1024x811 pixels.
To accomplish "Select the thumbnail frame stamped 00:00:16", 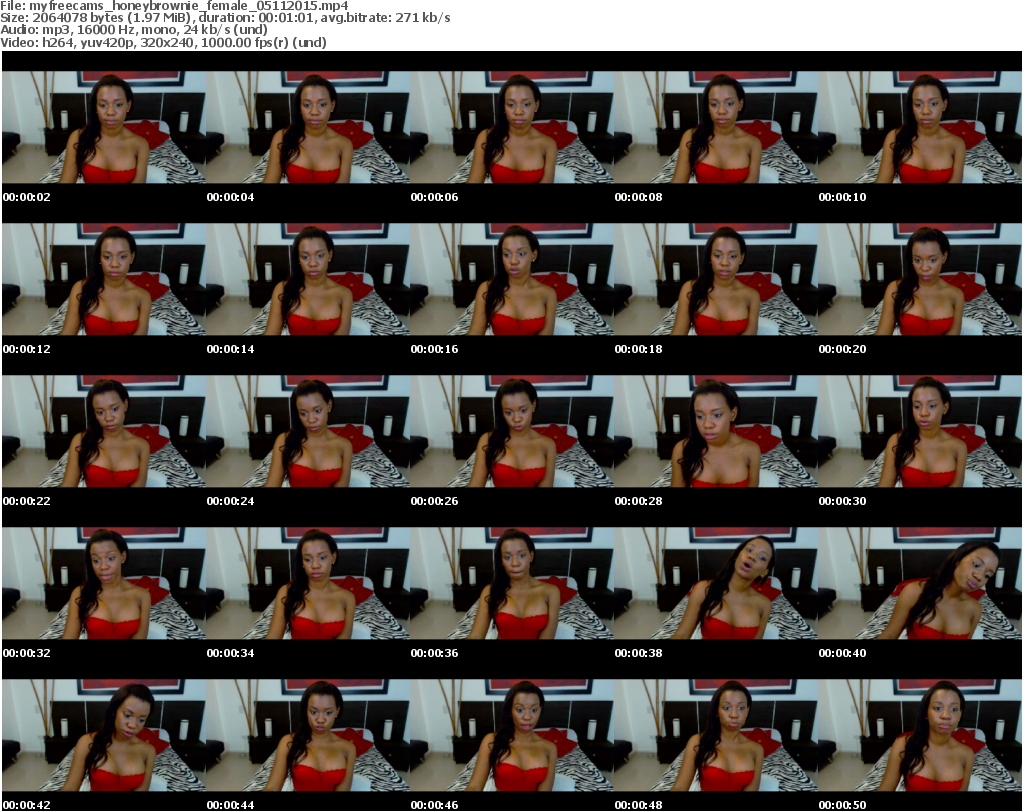I will point(512,279).
